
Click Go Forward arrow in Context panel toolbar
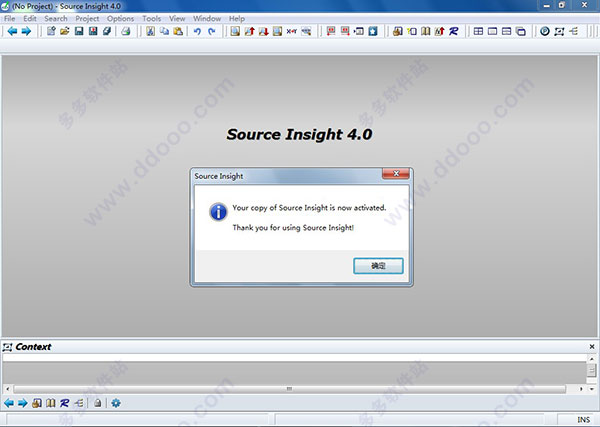coord(23,403)
